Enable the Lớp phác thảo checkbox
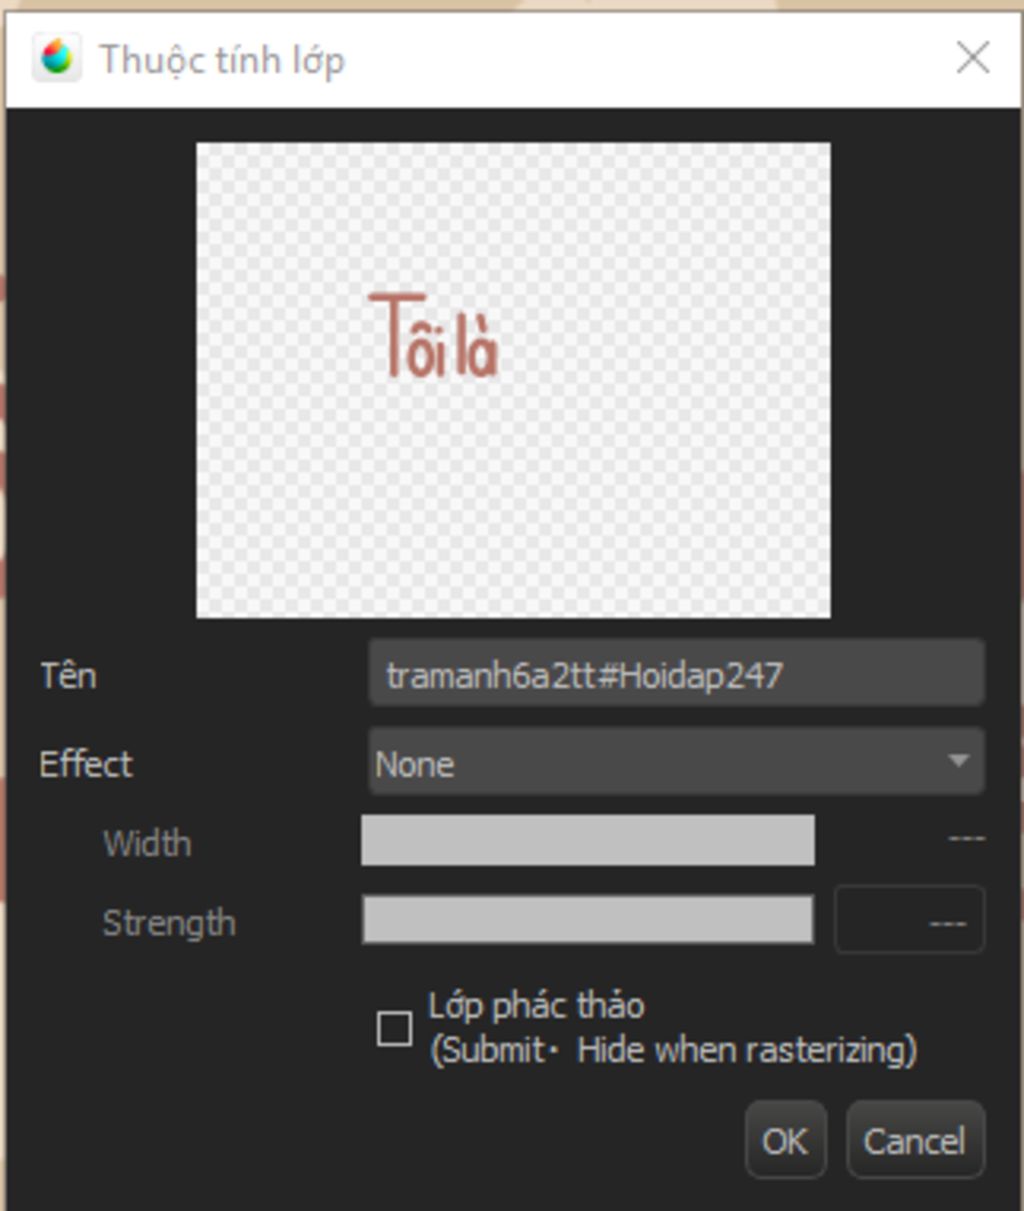The image size is (1024, 1211). pos(394,1028)
